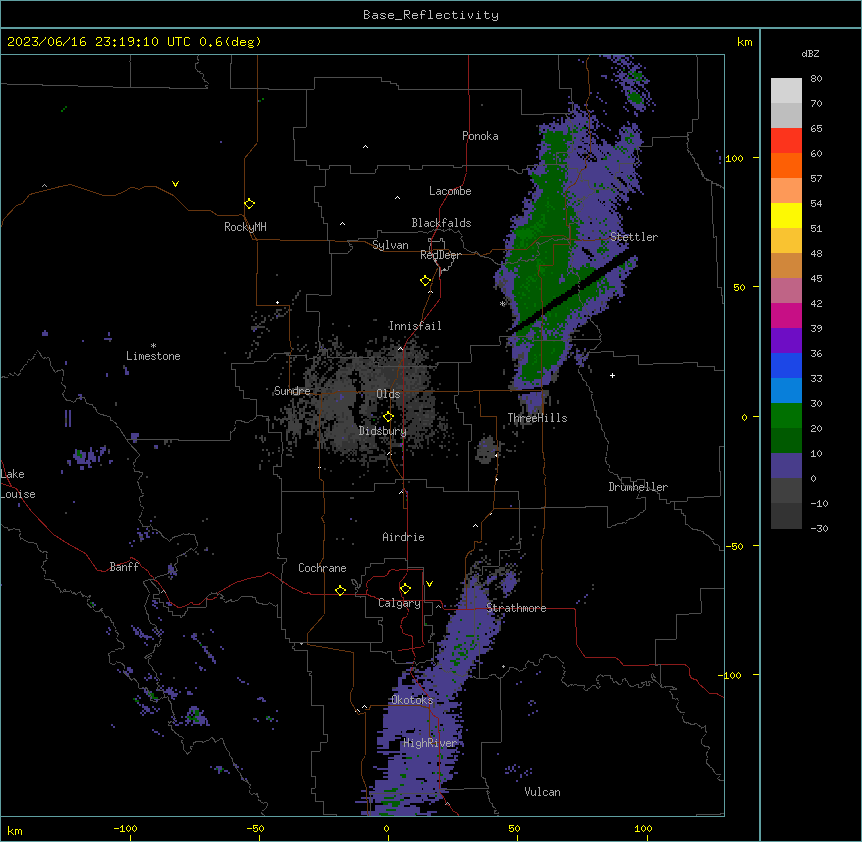
Task: Click the -30 value in dBZ legend
Action: (819, 529)
